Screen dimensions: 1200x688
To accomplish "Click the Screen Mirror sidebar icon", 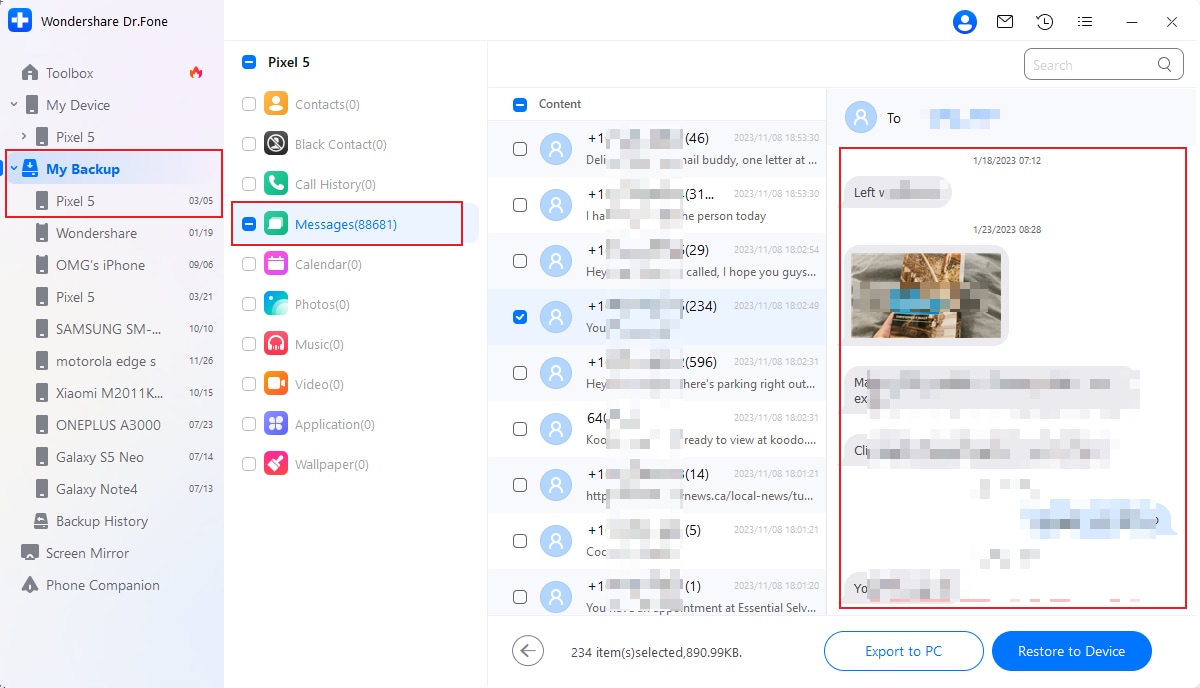I will click(x=28, y=553).
